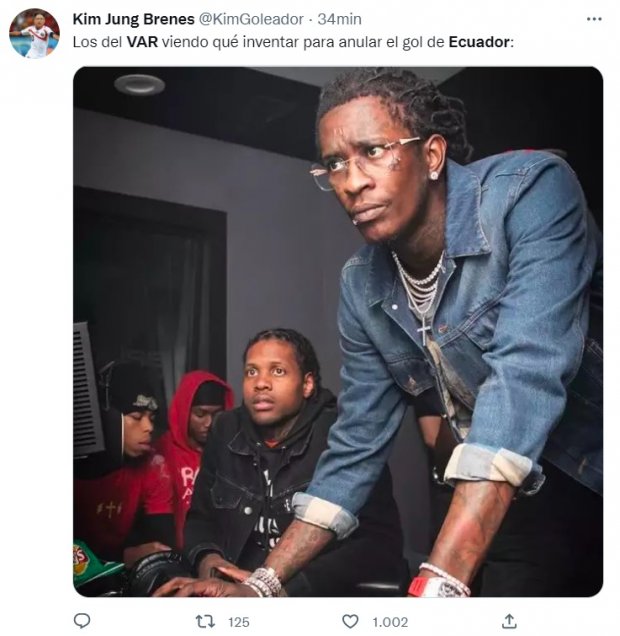Open Kim Jung Brenes profile avatar
The height and width of the screenshot is (636, 620).
click(x=34, y=33)
